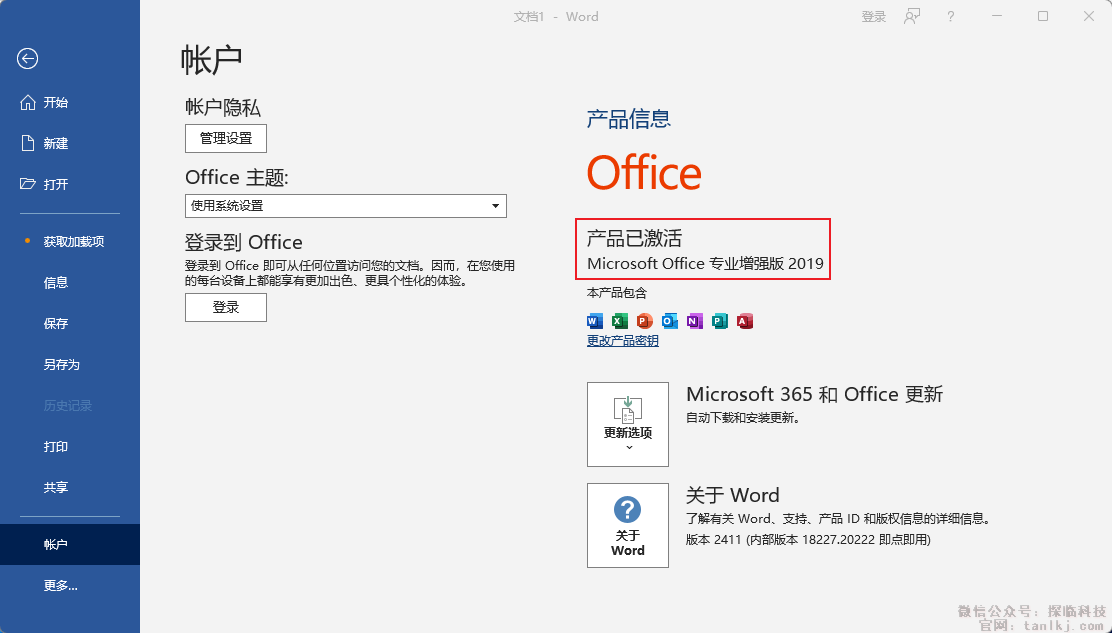Screen dimensions: 1112x633
Task: Click the help question mark in title bar
Action: pos(950,16)
